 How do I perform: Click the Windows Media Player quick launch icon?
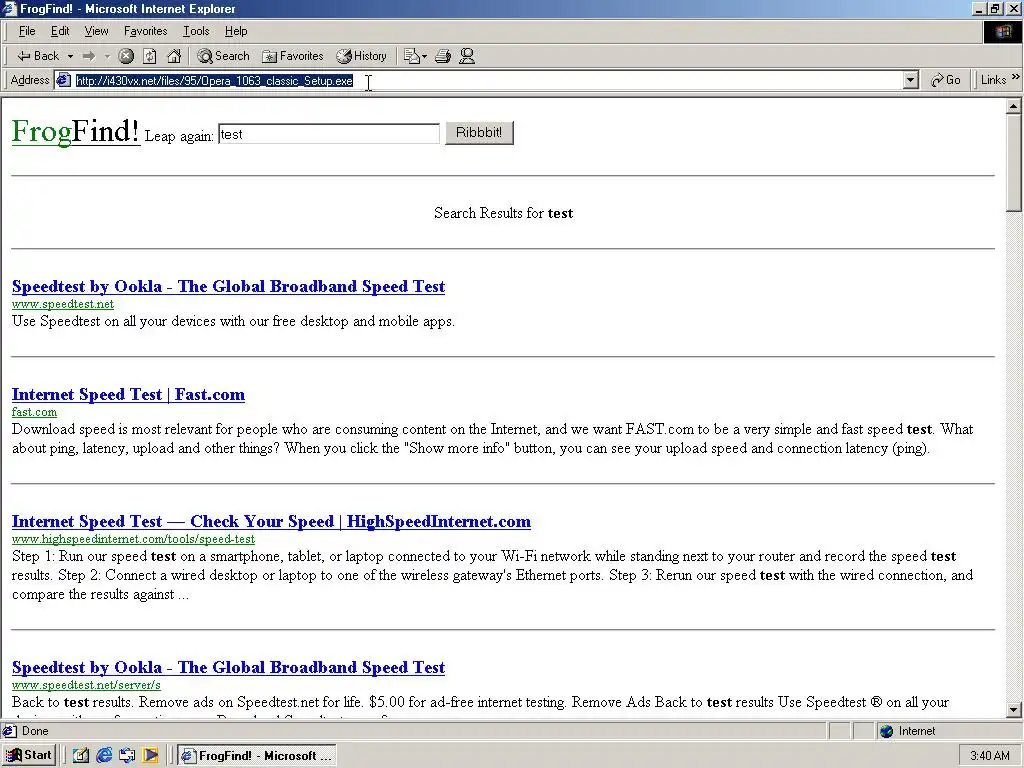point(151,755)
